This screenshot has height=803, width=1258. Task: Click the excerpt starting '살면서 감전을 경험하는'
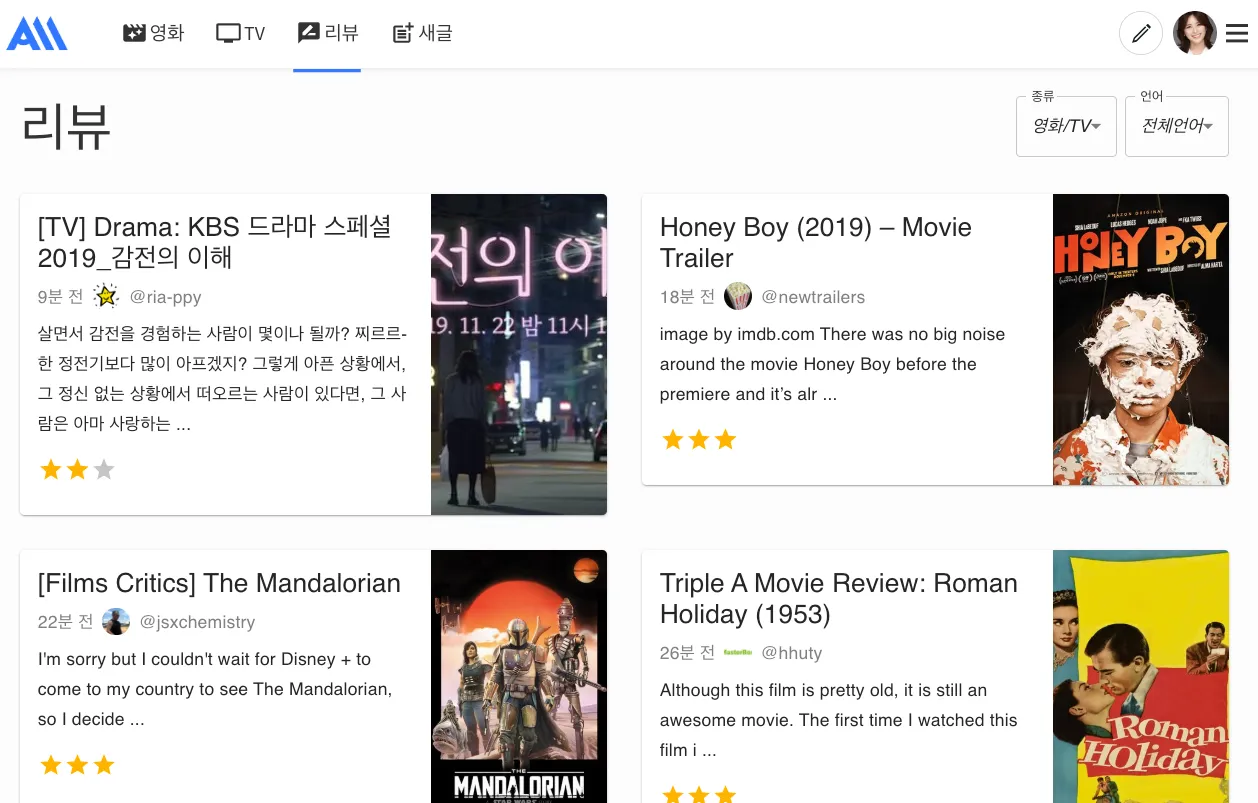(222, 379)
